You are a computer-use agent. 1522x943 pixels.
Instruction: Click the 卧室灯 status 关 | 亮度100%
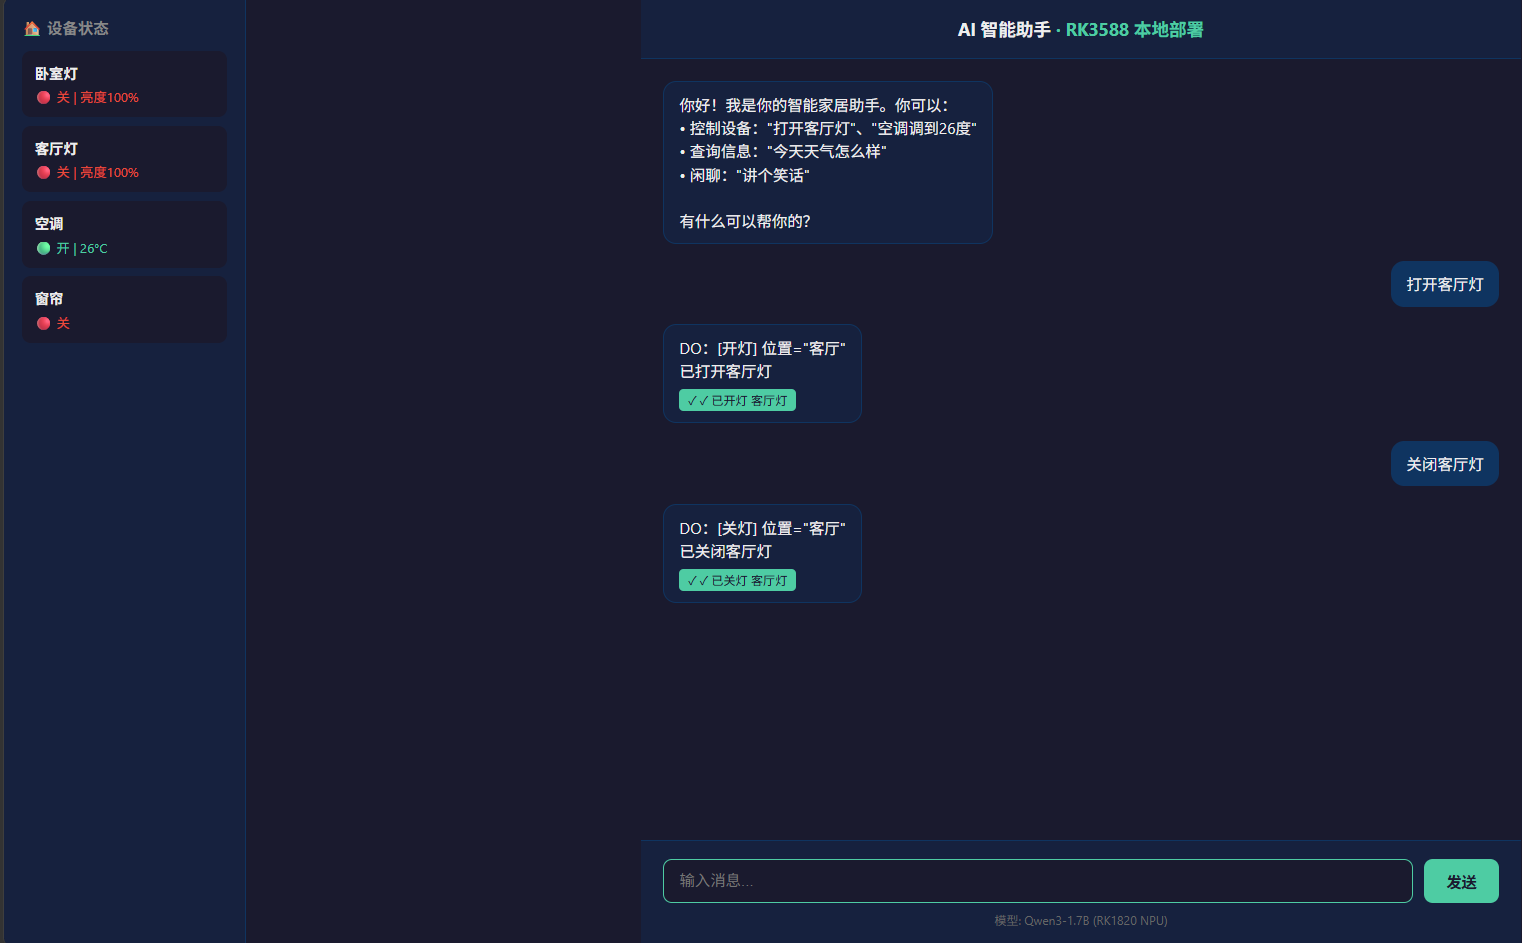coord(97,98)
